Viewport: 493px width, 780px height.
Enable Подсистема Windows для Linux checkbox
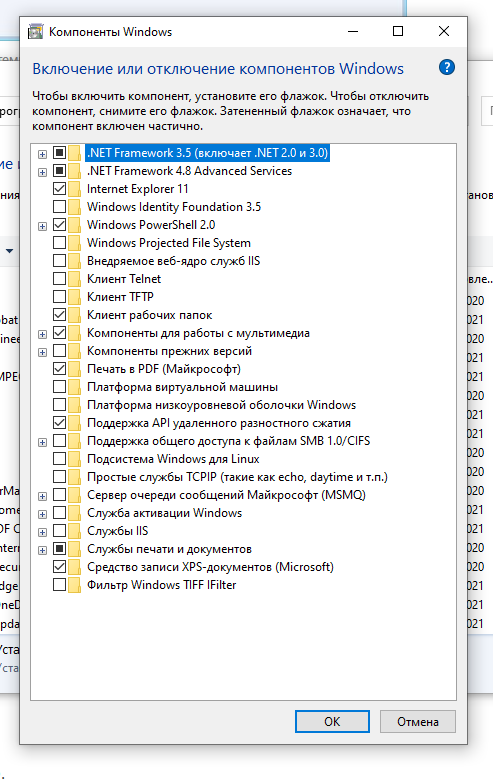coord(59,459)
